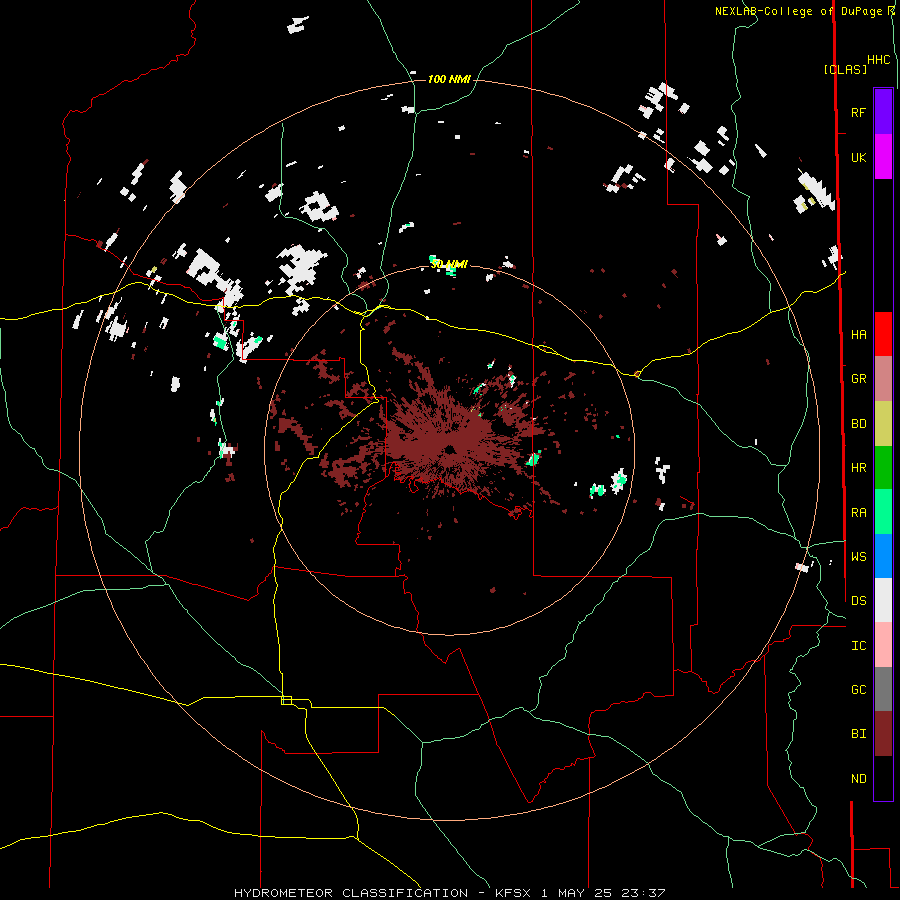Click the RA light green swatch
The image size is (900, 900).
tap(883, 512)
